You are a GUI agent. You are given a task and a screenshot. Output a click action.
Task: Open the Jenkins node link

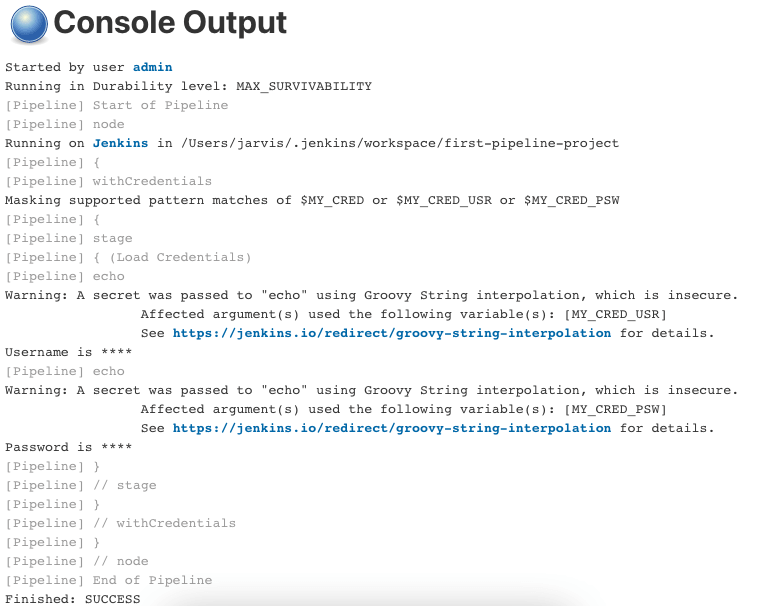coord(120,143)
